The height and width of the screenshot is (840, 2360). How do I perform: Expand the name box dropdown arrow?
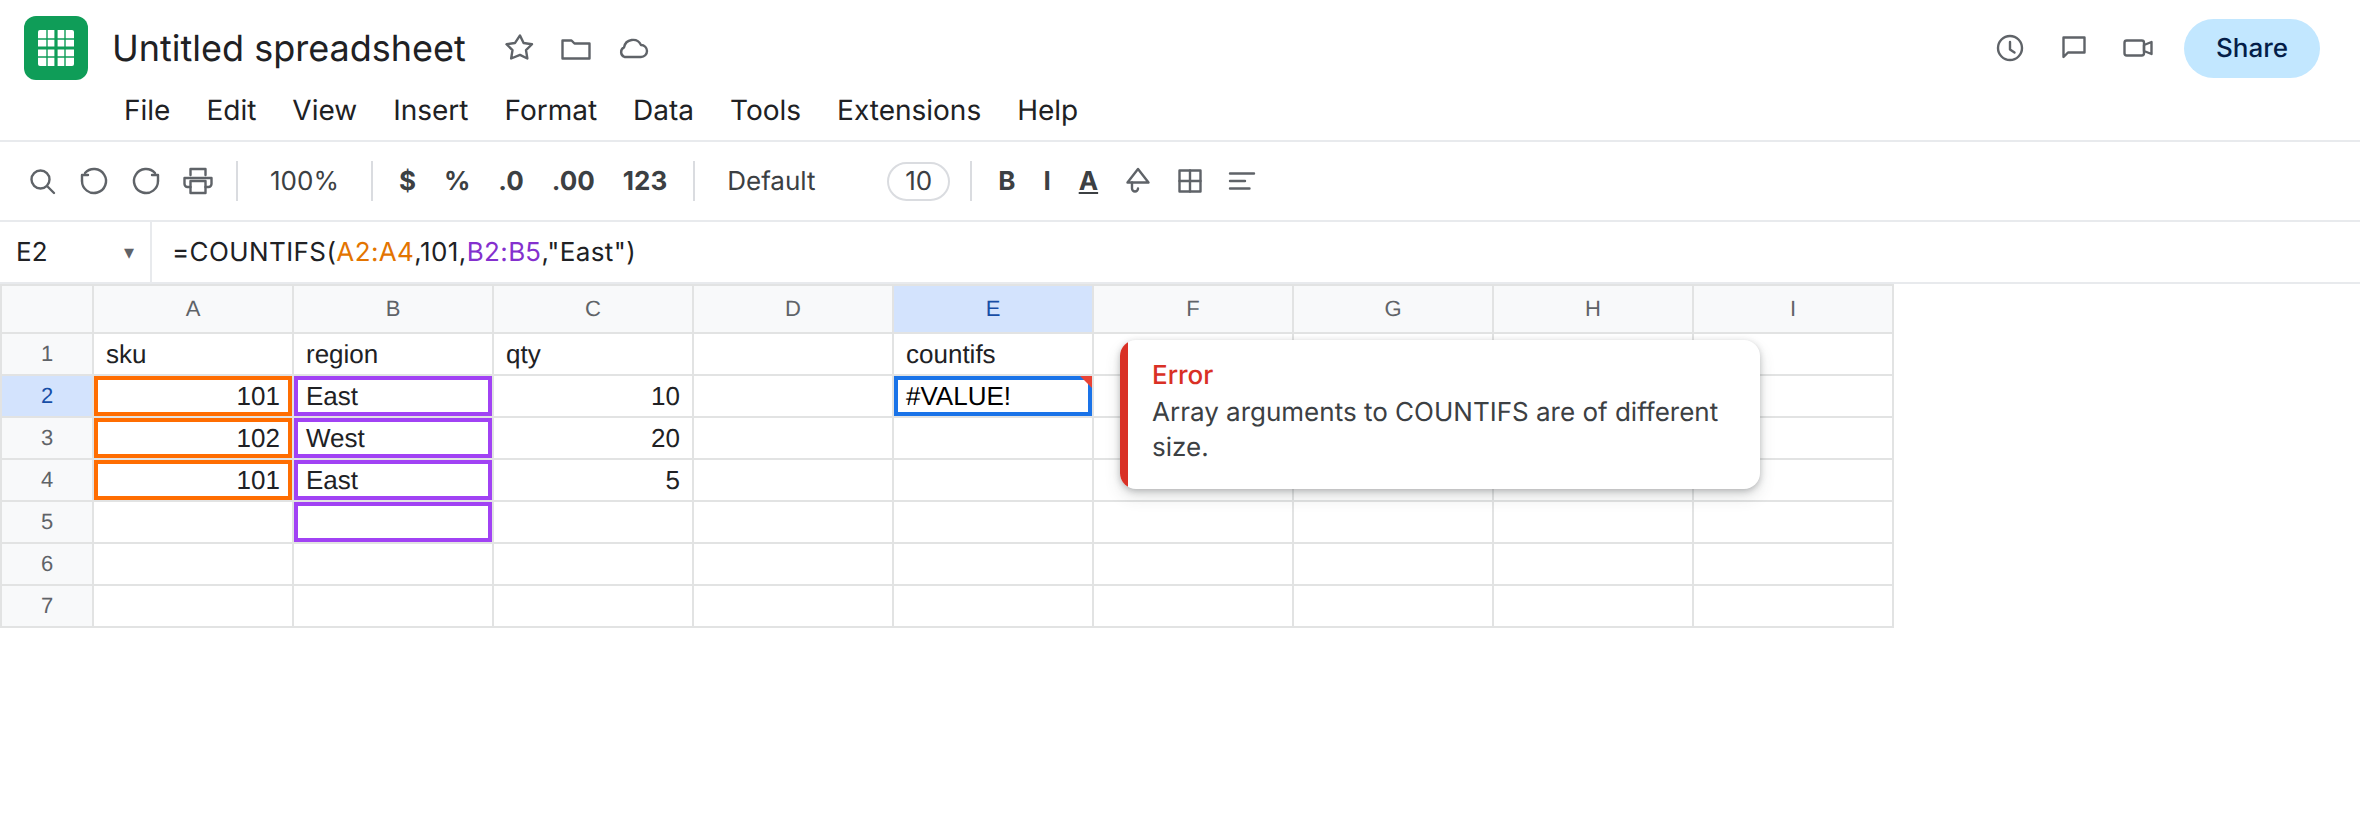[x=129, y=253]
